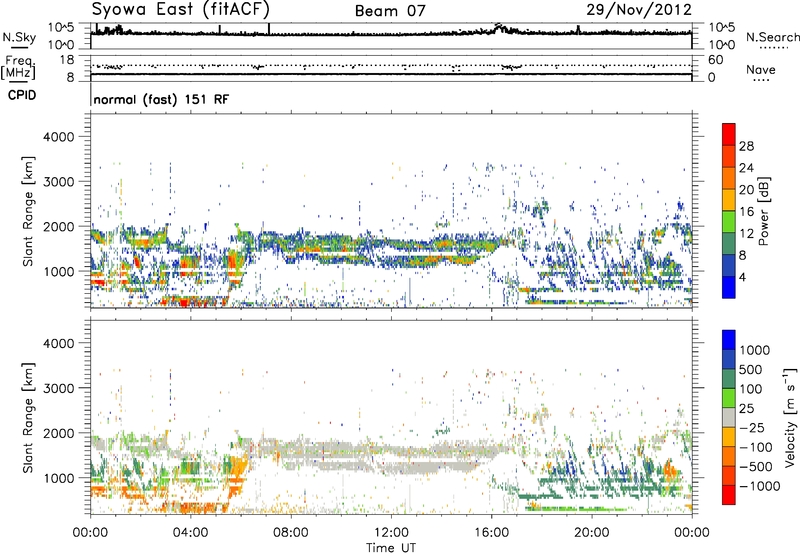
Task: Click the red top segment of Power colorbar
Action: 729,134
